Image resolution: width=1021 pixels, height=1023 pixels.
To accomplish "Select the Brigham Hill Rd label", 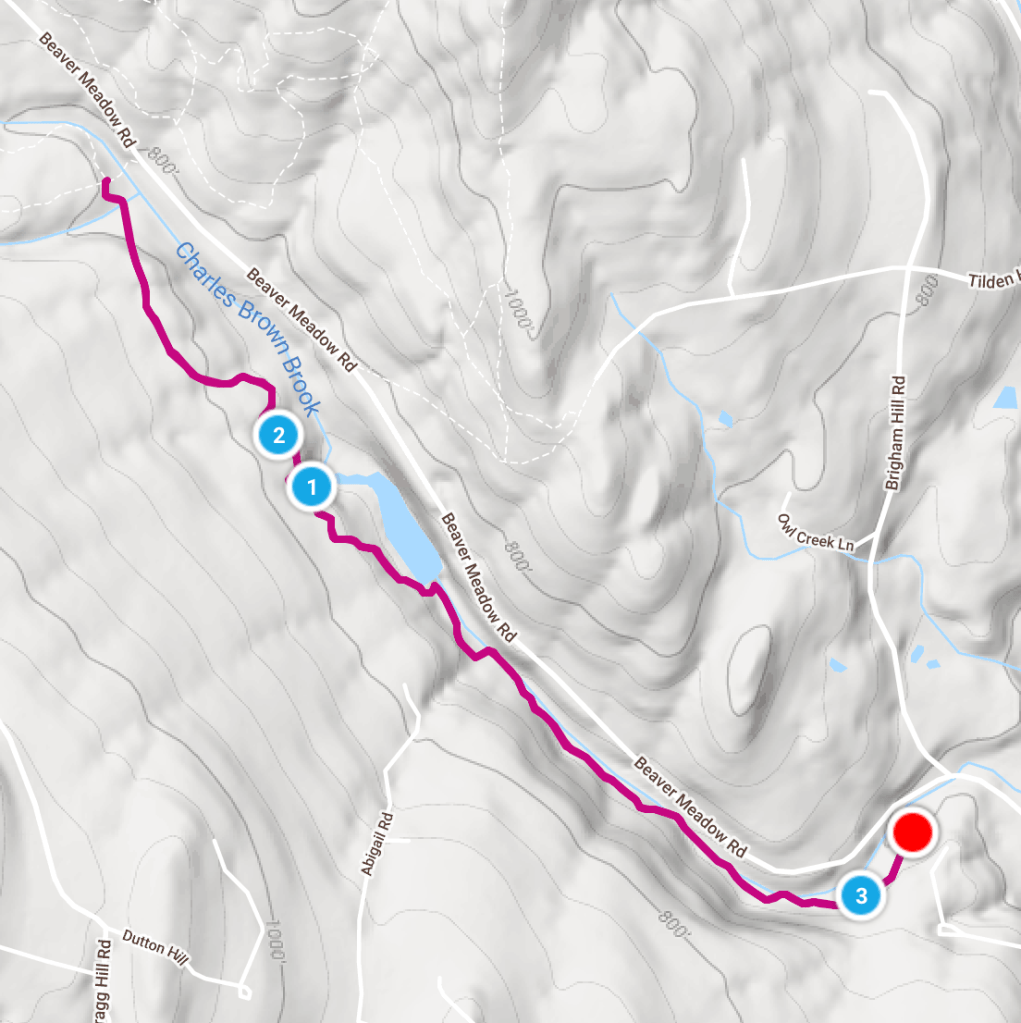I will click(x=896, y=433).
